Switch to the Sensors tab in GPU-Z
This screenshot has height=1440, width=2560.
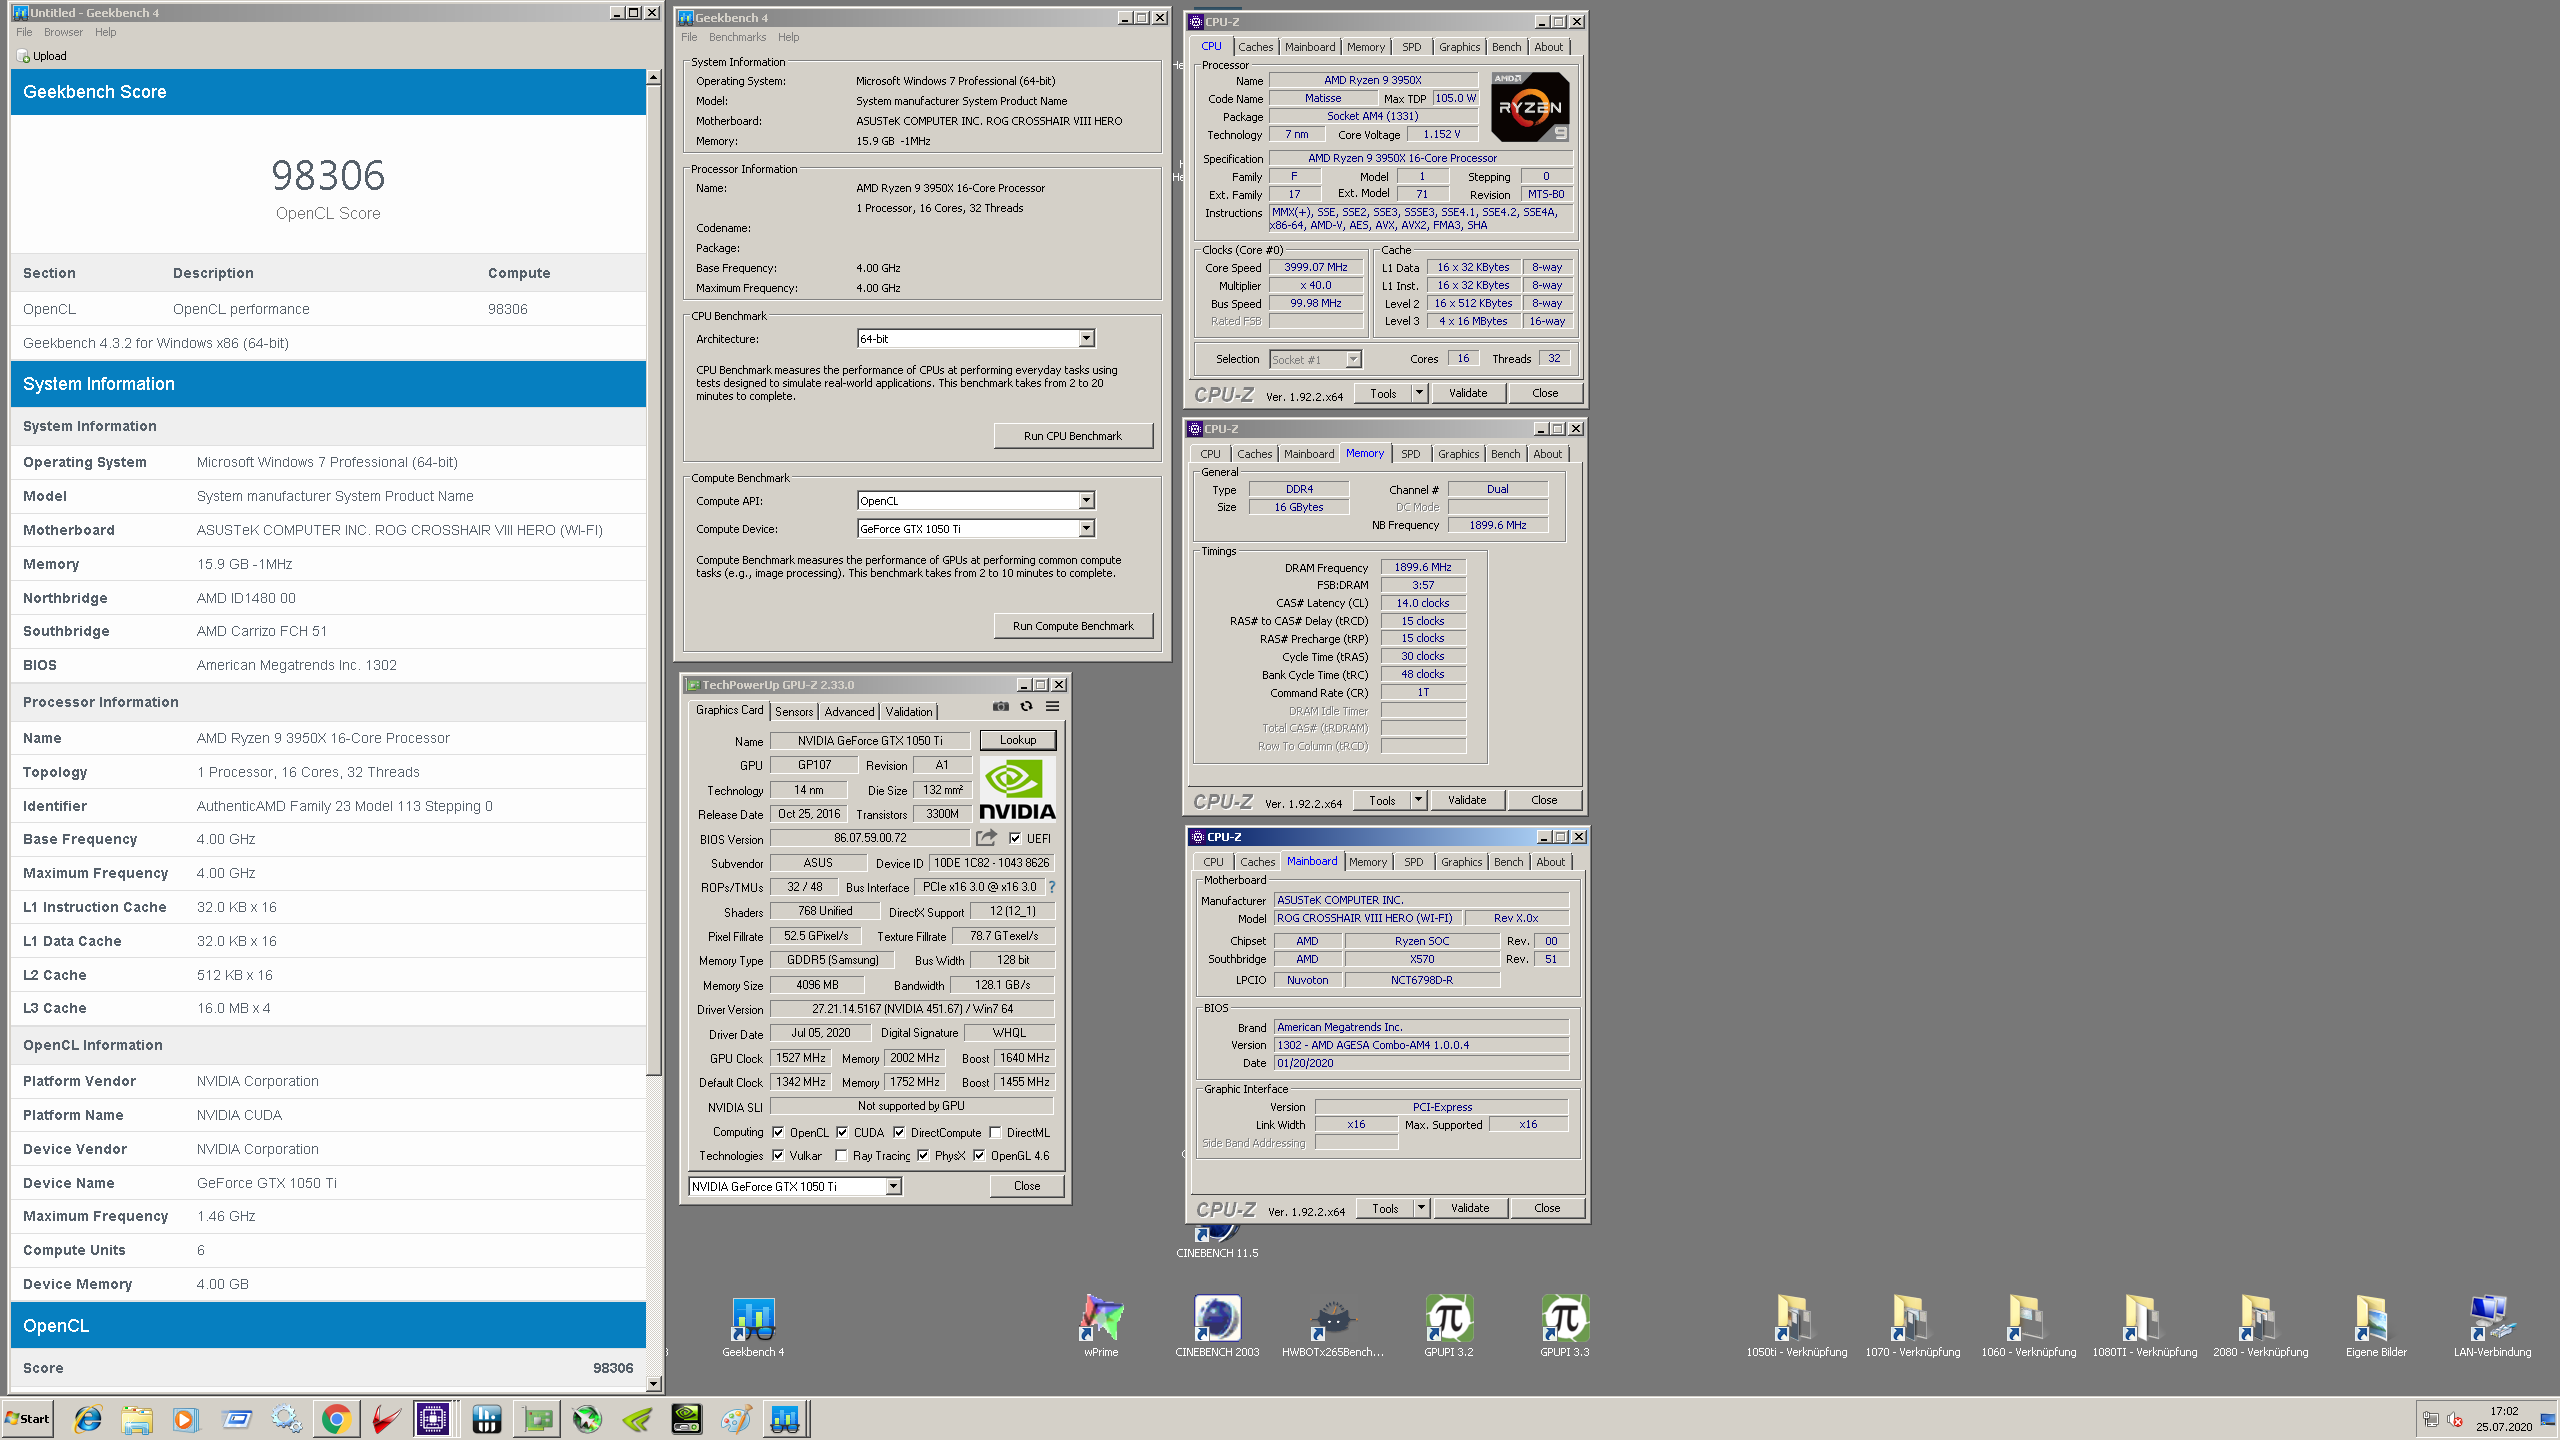click(x=794, y=711)
